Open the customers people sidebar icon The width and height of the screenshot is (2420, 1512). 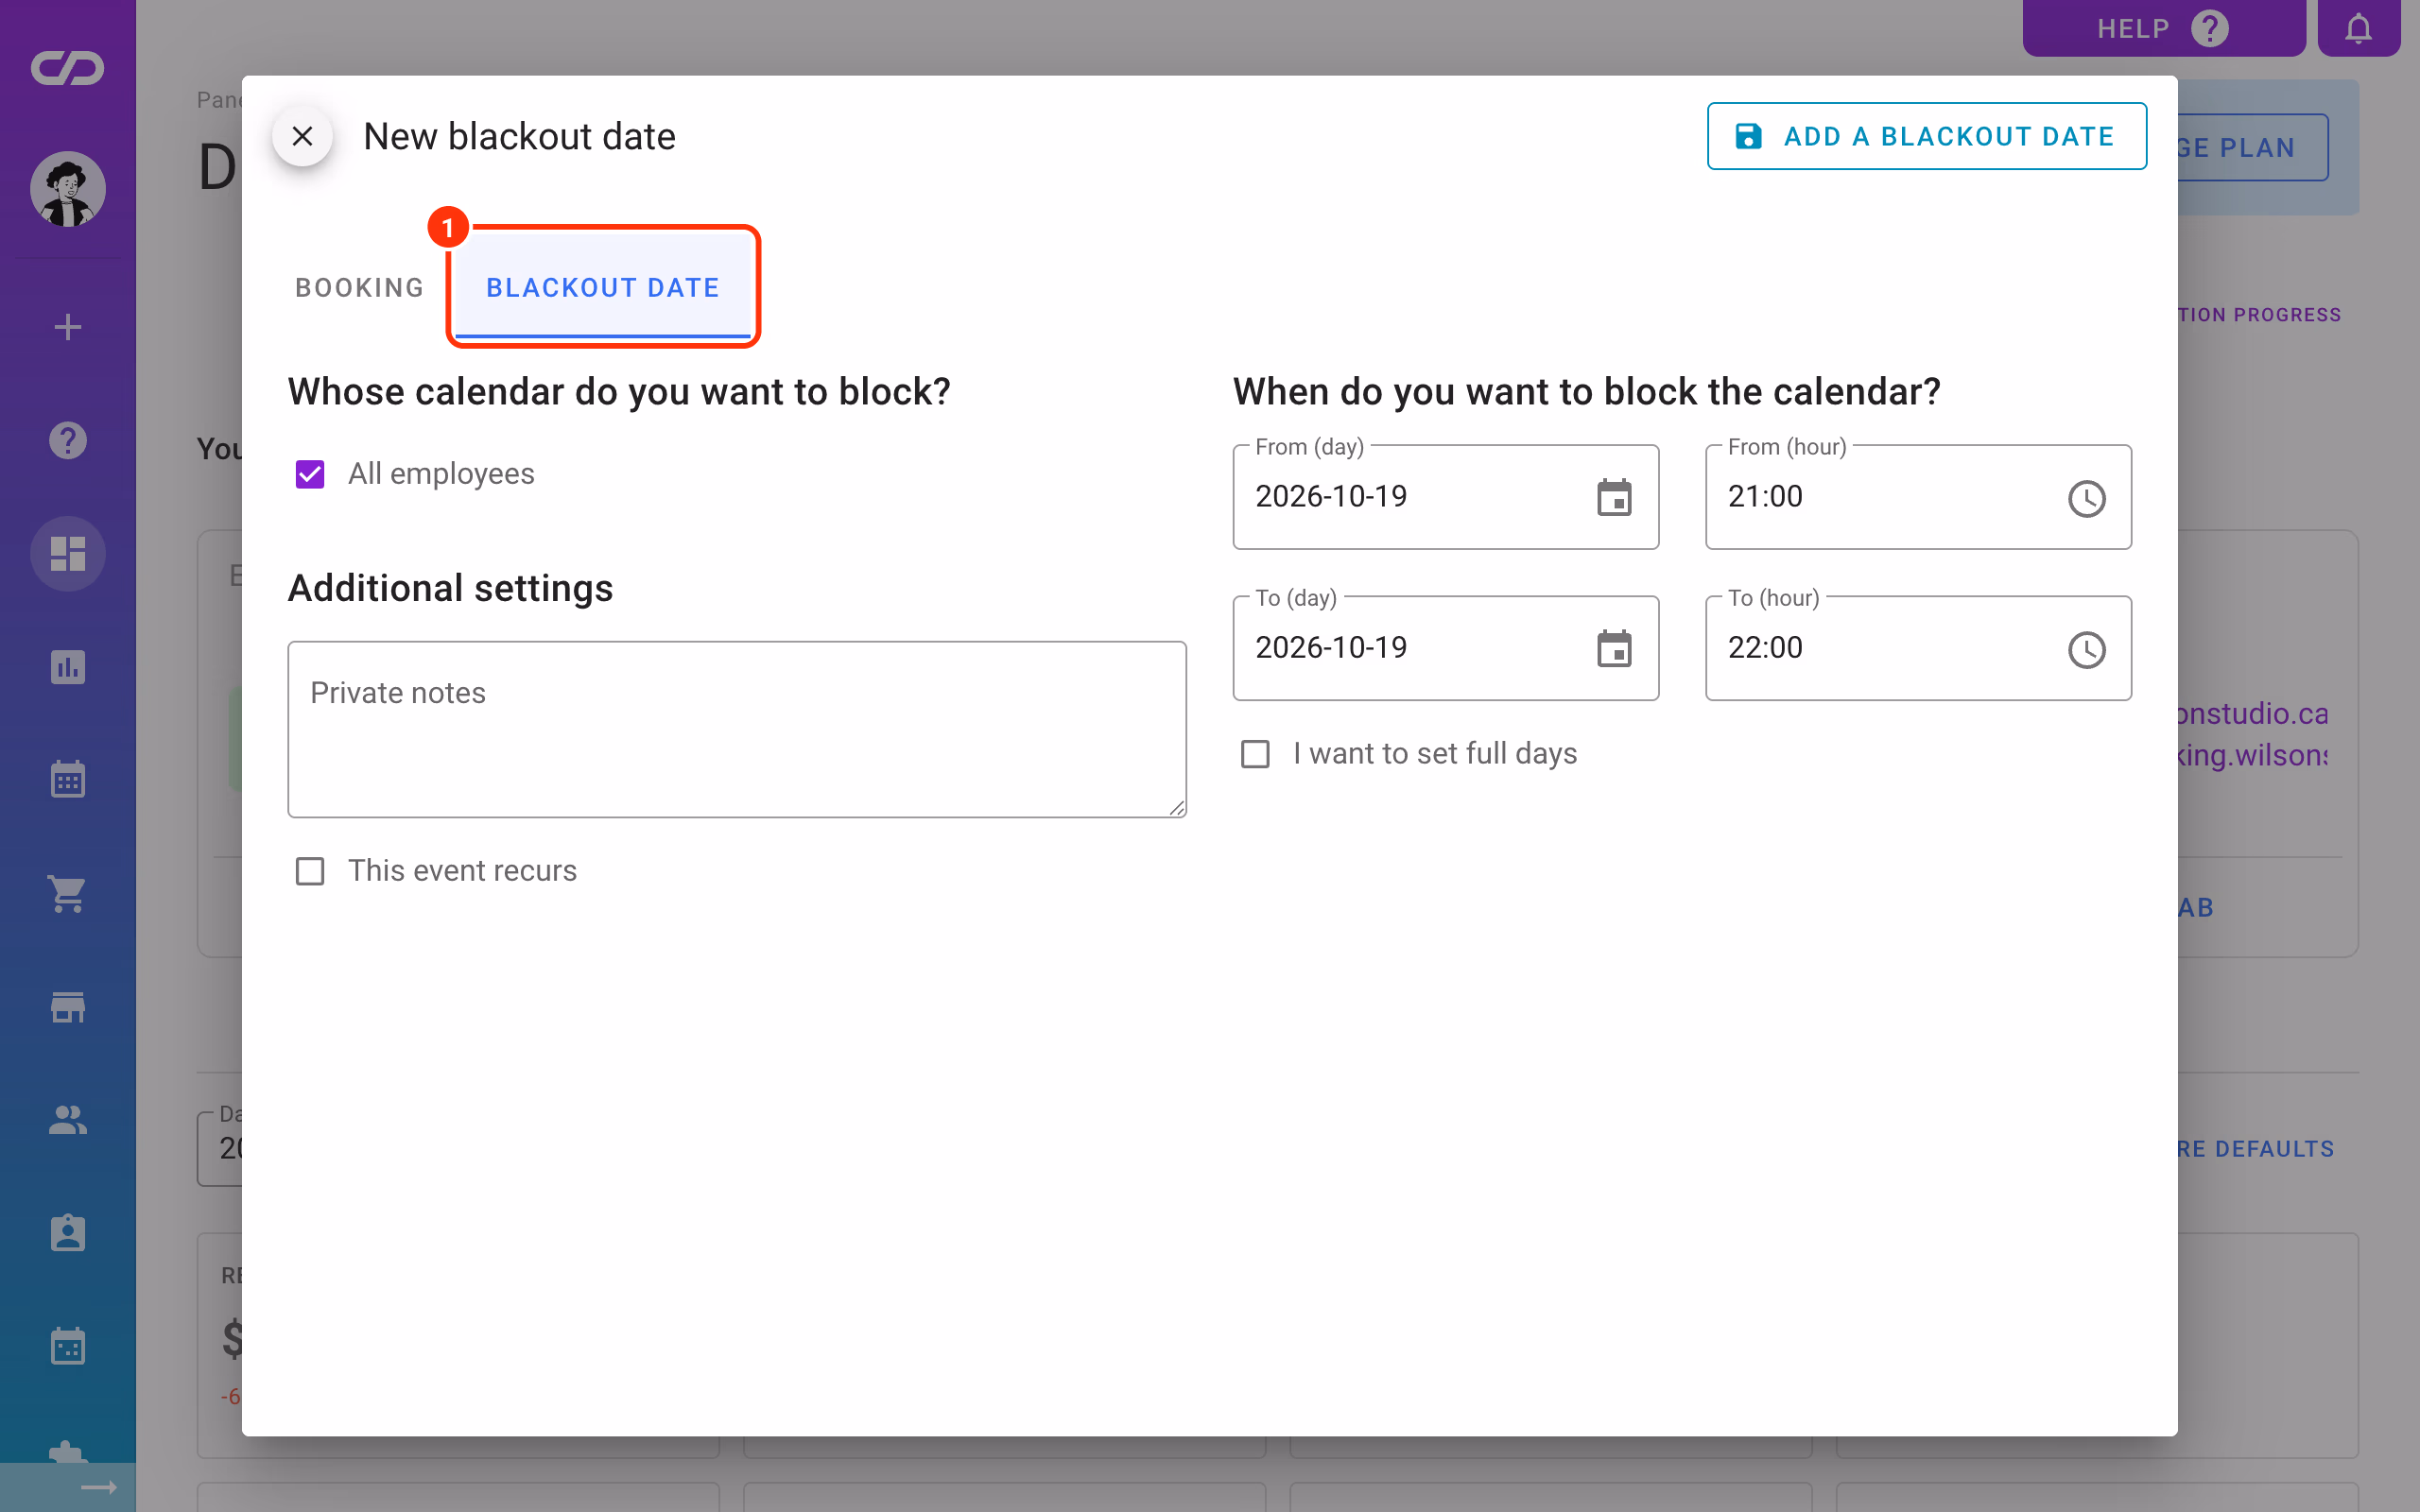pos(67,1120)
